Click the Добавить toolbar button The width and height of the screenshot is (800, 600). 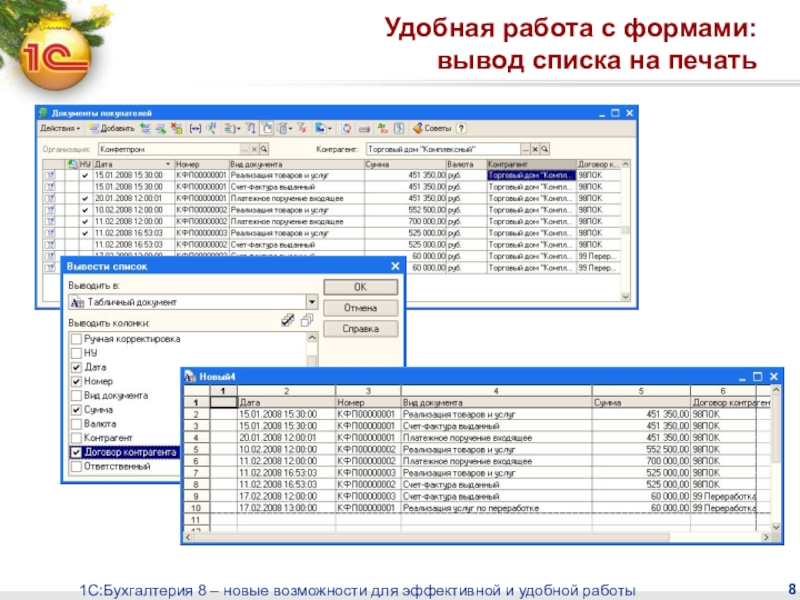[x=112, y=129]
